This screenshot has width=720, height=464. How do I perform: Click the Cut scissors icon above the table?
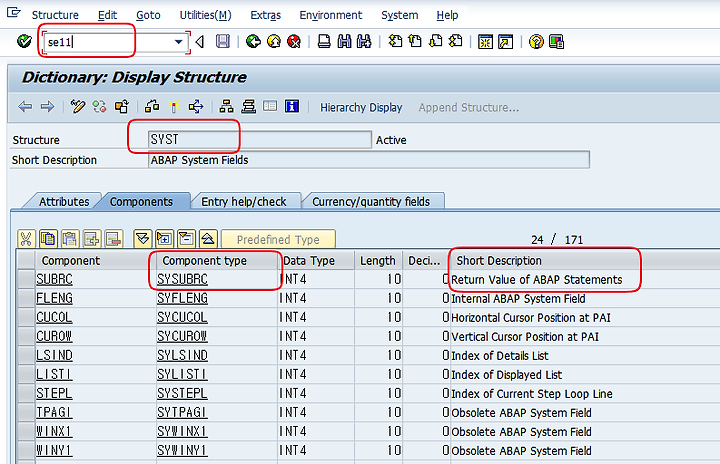(26, 239)
